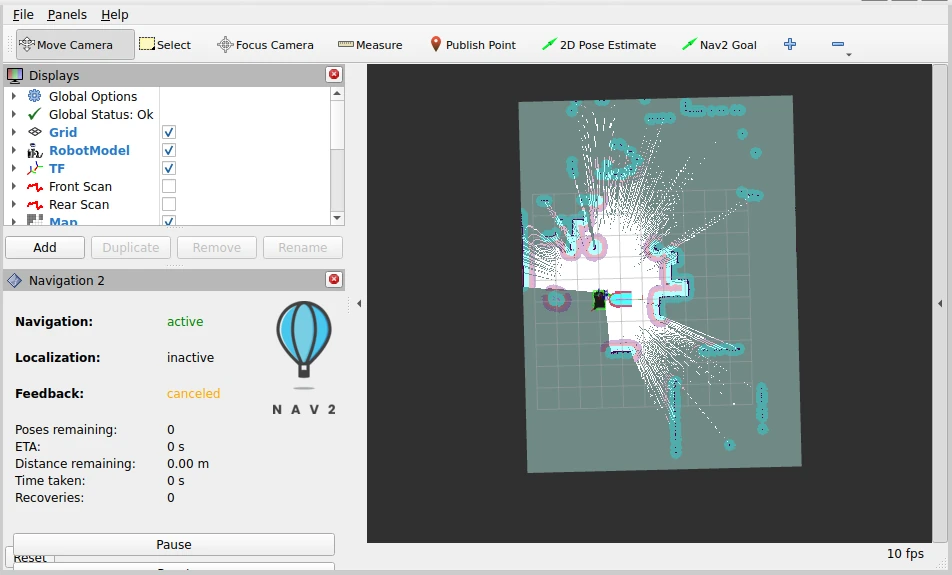952x575 pixels.
Task: Select the 2D Pose Estimate tool
Action: 599,44
